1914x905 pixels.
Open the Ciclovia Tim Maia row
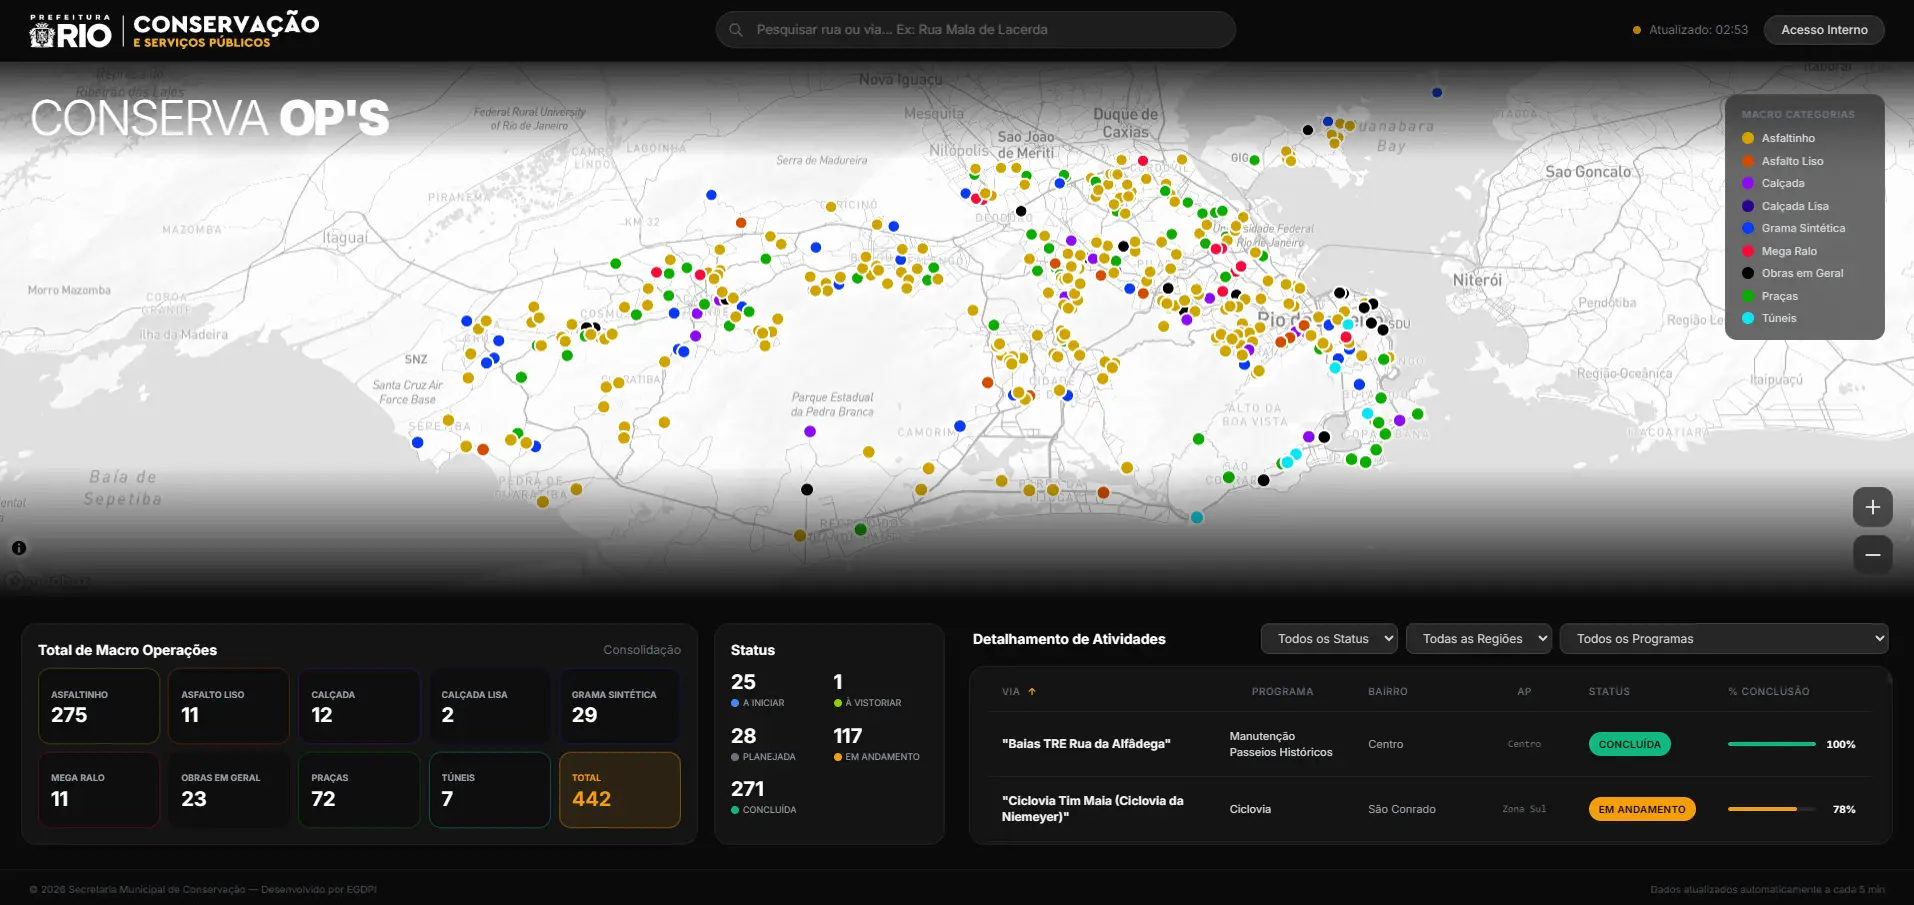tap(1430, 809)
